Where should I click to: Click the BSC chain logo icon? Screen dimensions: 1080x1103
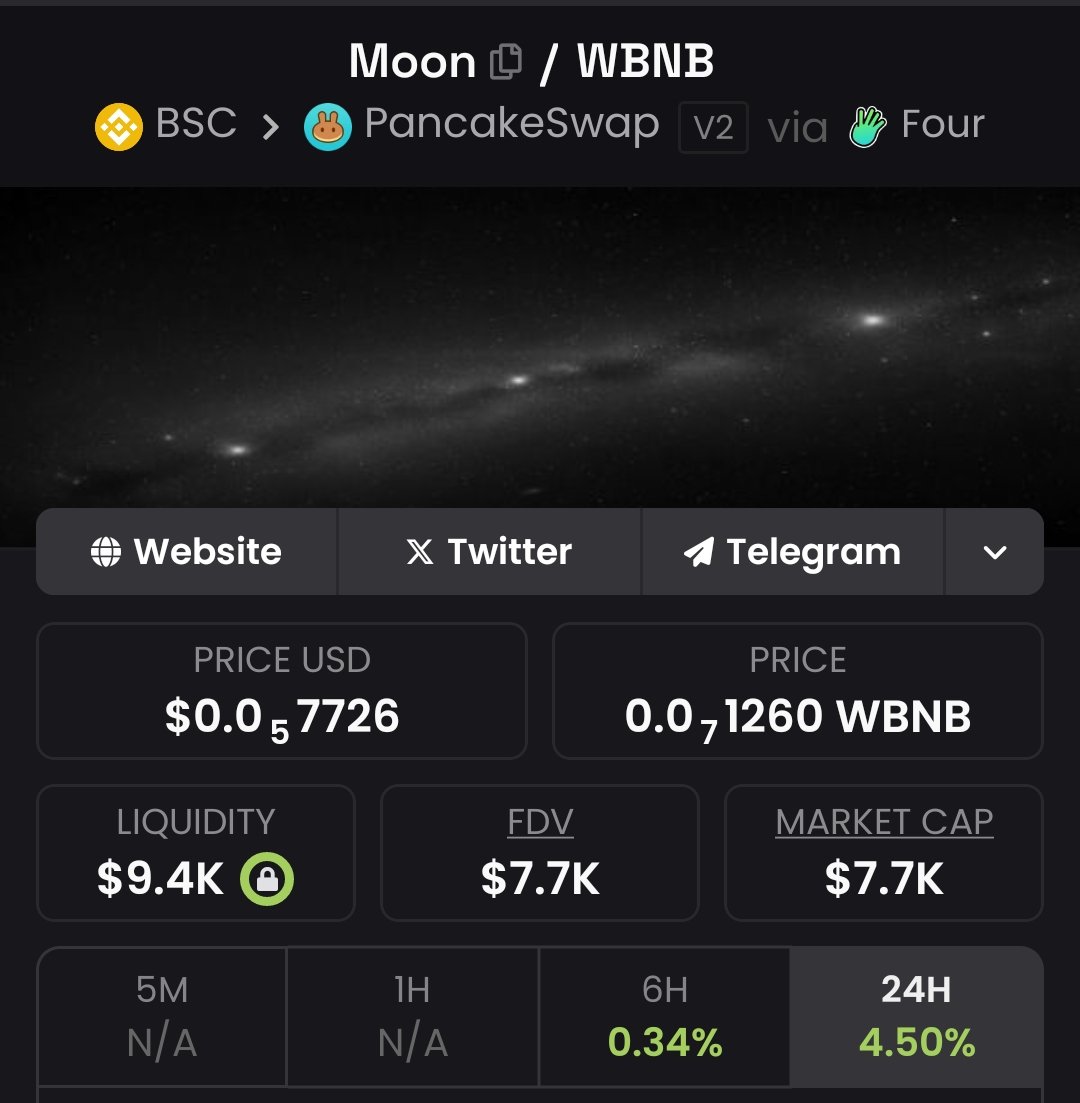(x=119, y=127)
